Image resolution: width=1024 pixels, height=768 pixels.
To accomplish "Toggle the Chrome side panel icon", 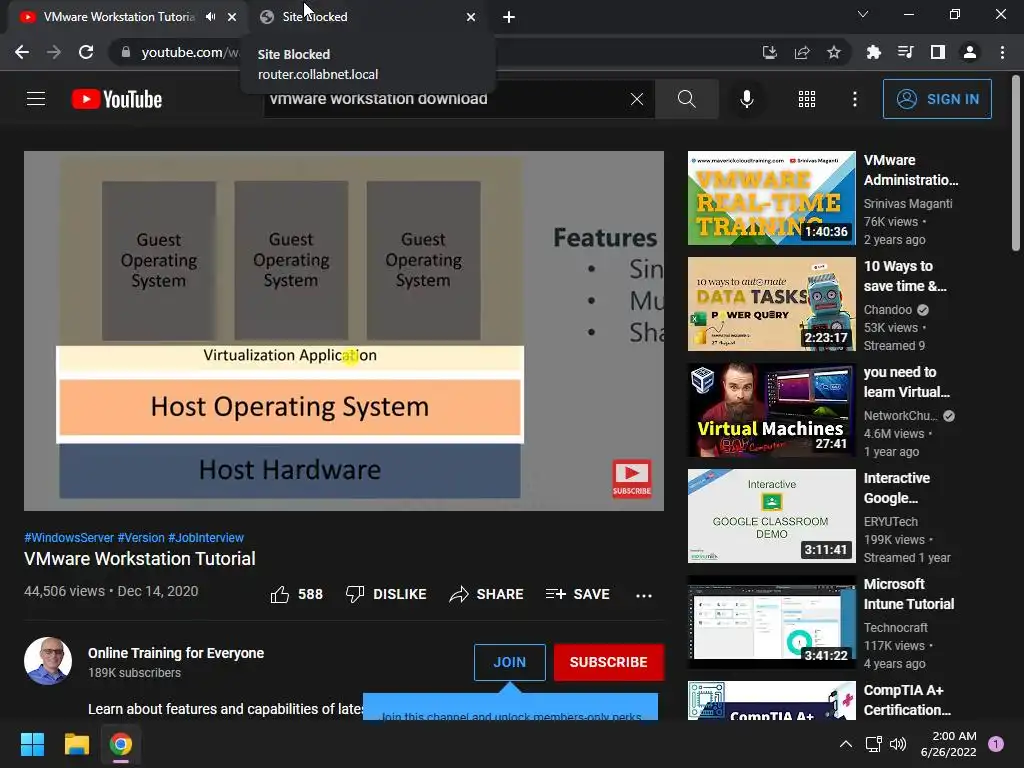I will click(x=938, y=52).
